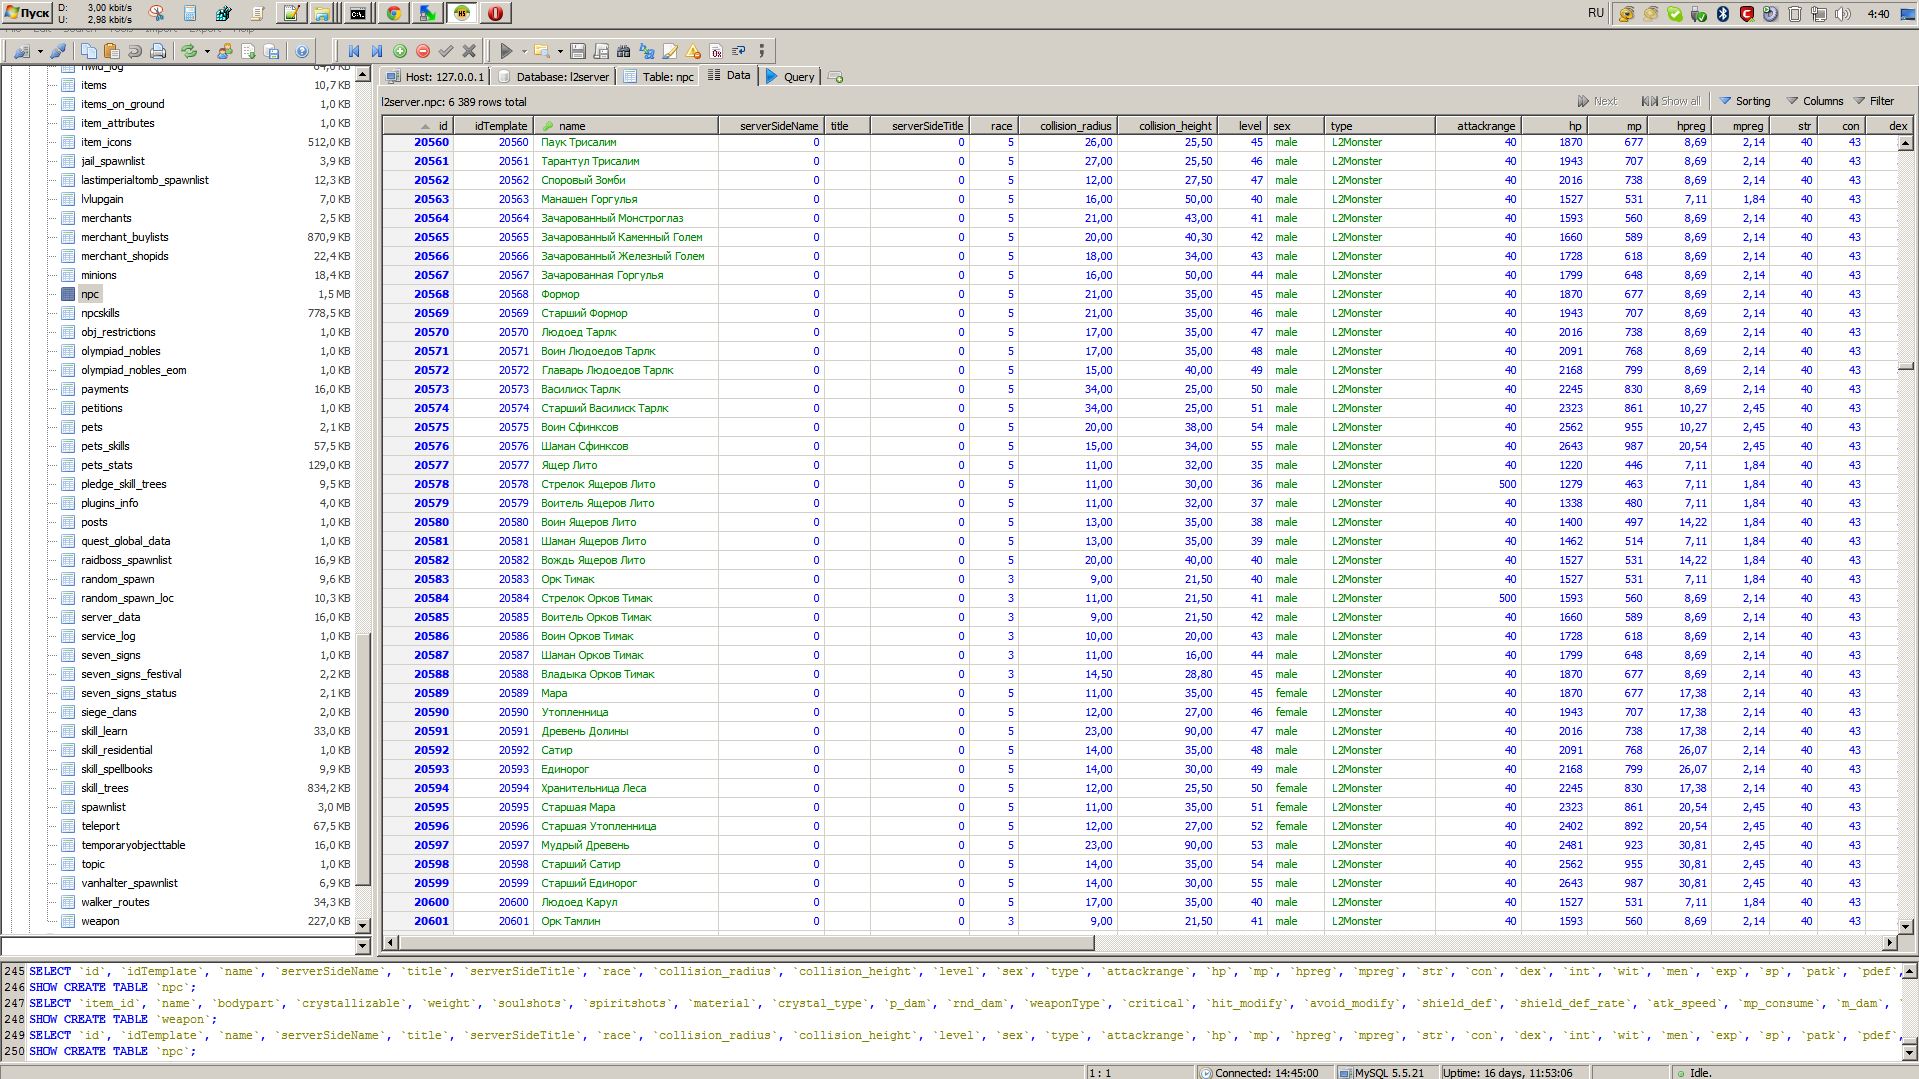The image size is (1919, 1079).
Task: Click the Copy icon in toolbar
Action: click(x=89, y=51)
